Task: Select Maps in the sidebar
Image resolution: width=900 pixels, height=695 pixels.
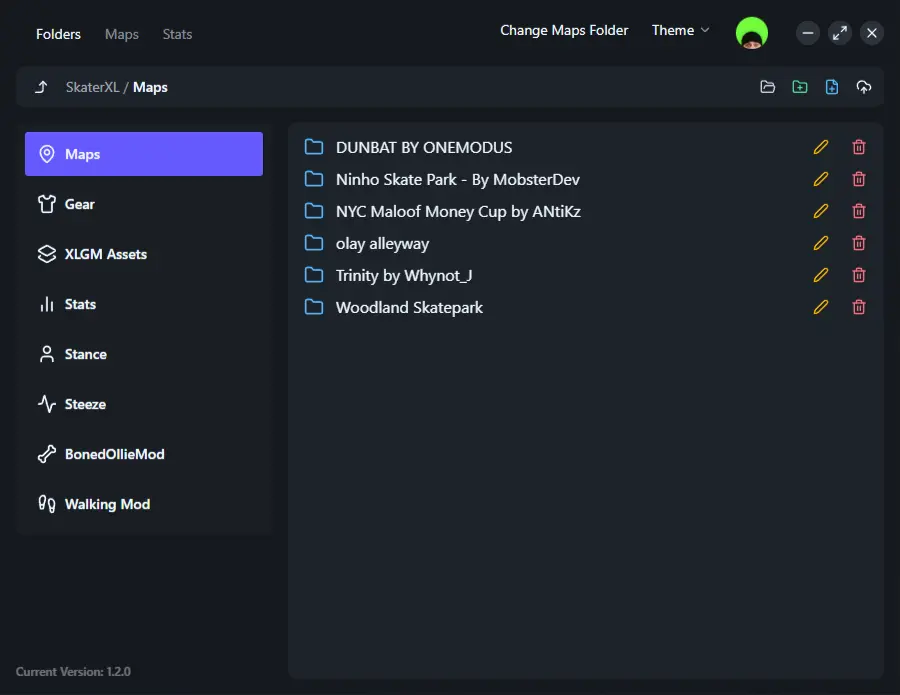Action: tap(143, 154)
